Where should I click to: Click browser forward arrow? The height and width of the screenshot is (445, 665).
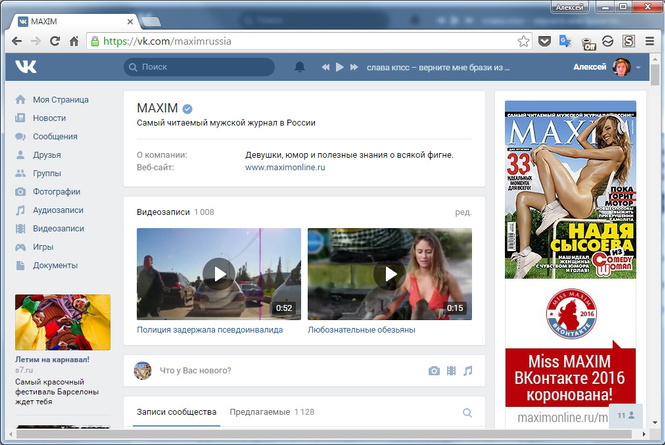click(36, 41)
